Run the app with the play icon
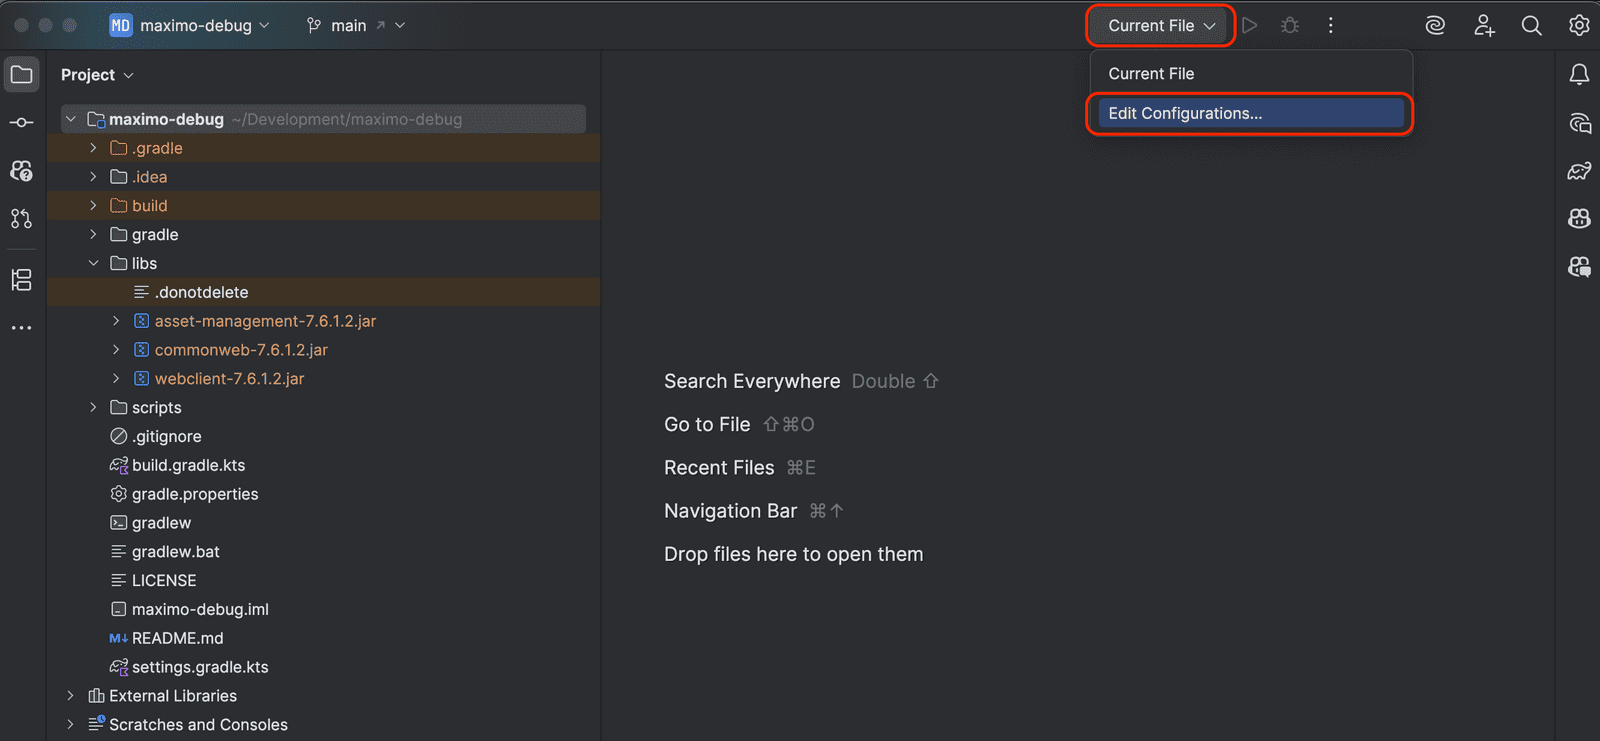1600x741 pixels. (1250, 25)
